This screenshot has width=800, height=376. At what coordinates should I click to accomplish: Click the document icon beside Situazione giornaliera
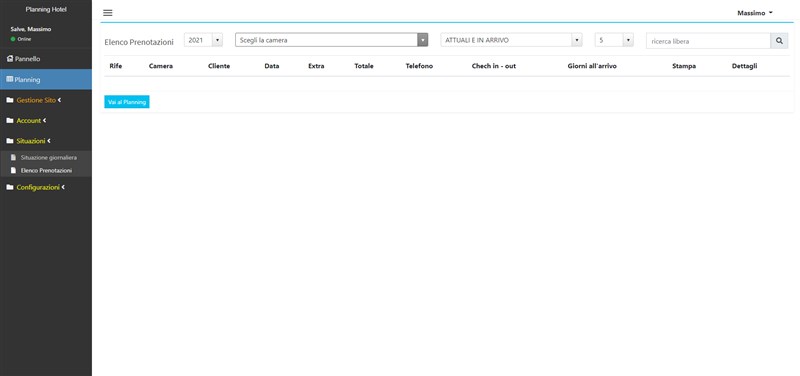click(x=14, y=158)
